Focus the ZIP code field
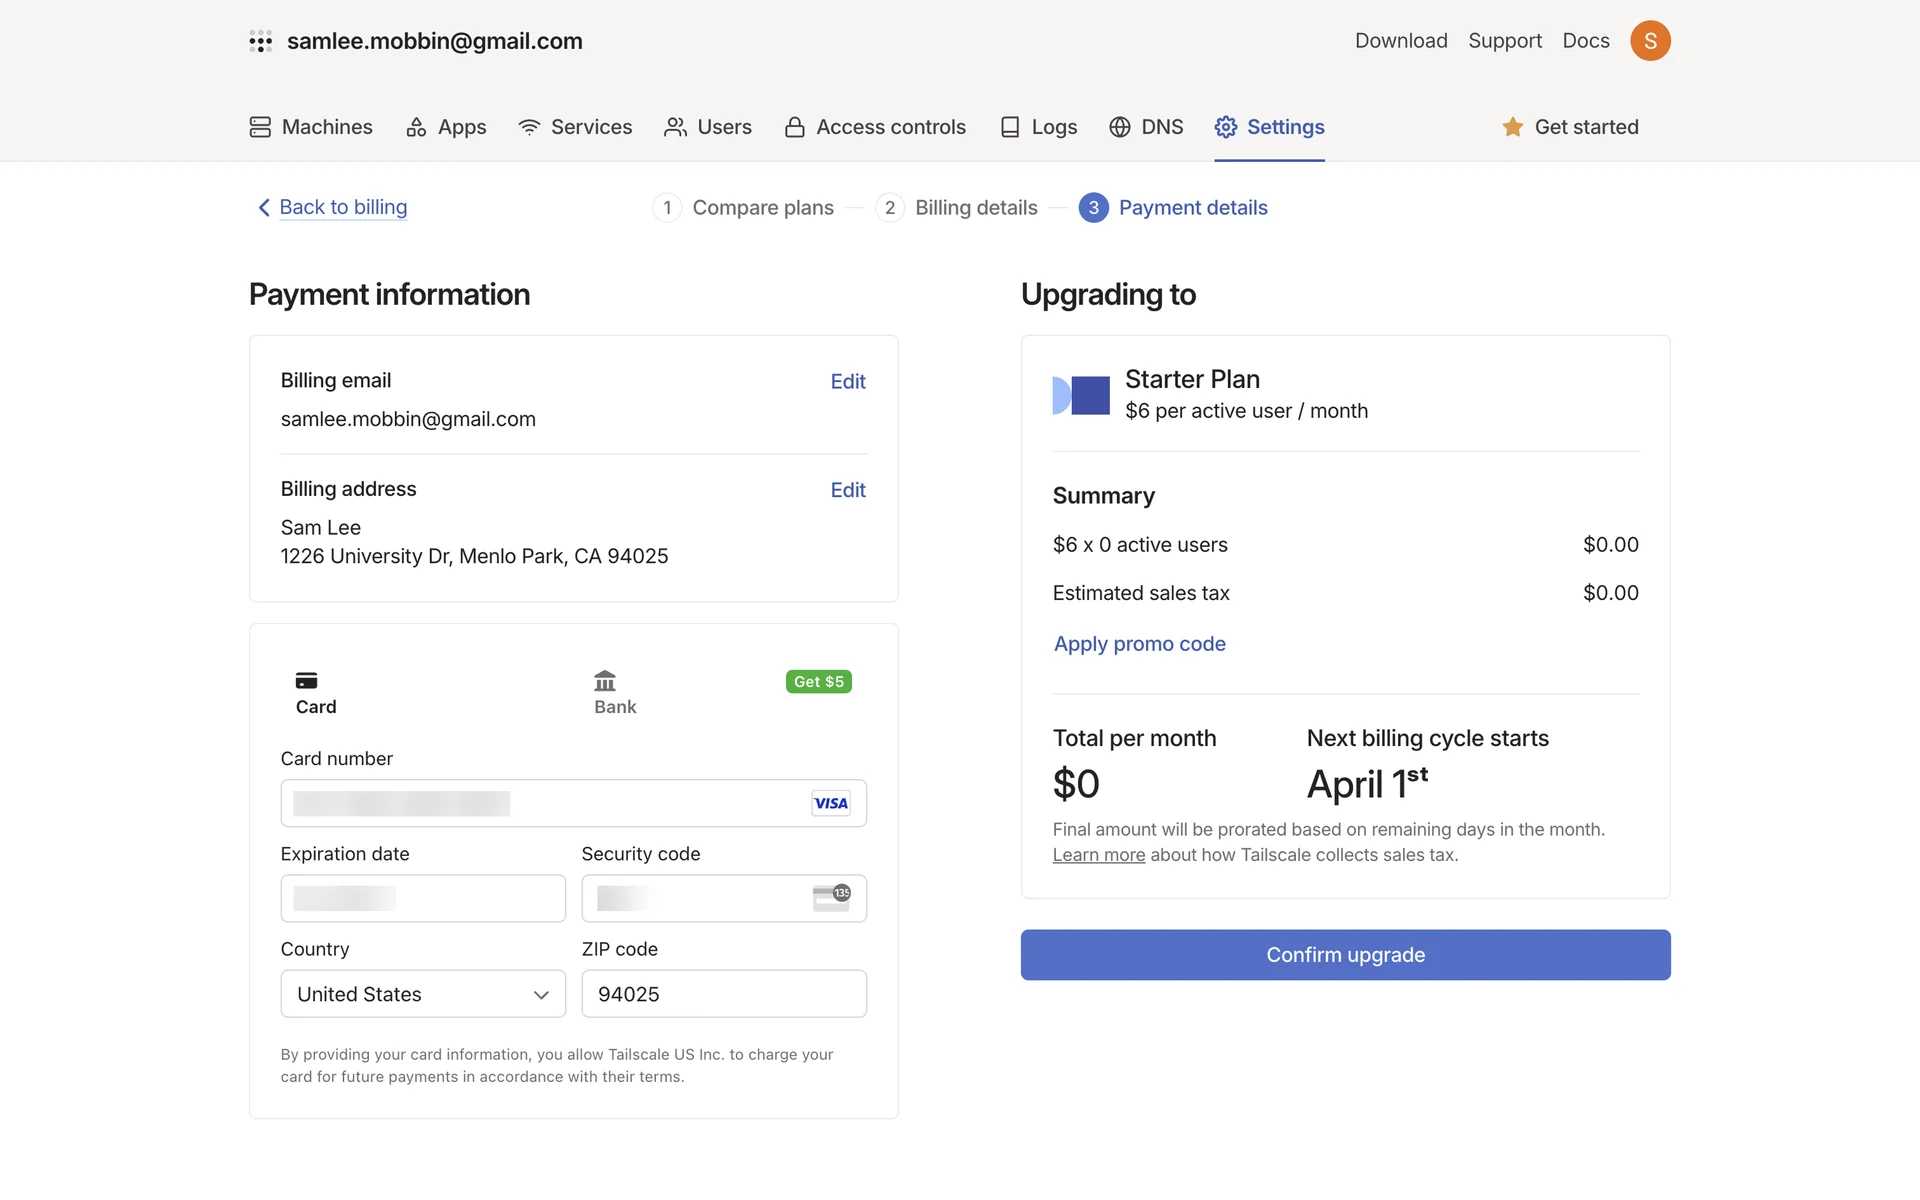This screenshot has height=1200, width=1920. pyautogui.click(x=724, y=994)
